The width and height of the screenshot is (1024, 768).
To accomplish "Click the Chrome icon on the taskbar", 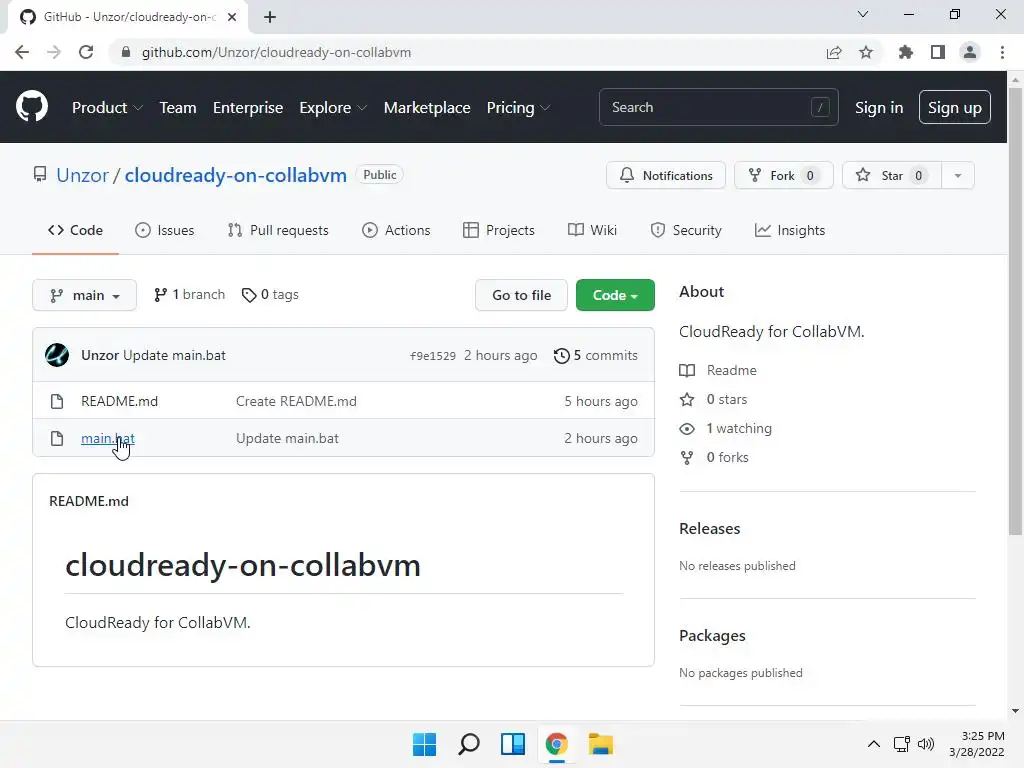I will (556, 744).
